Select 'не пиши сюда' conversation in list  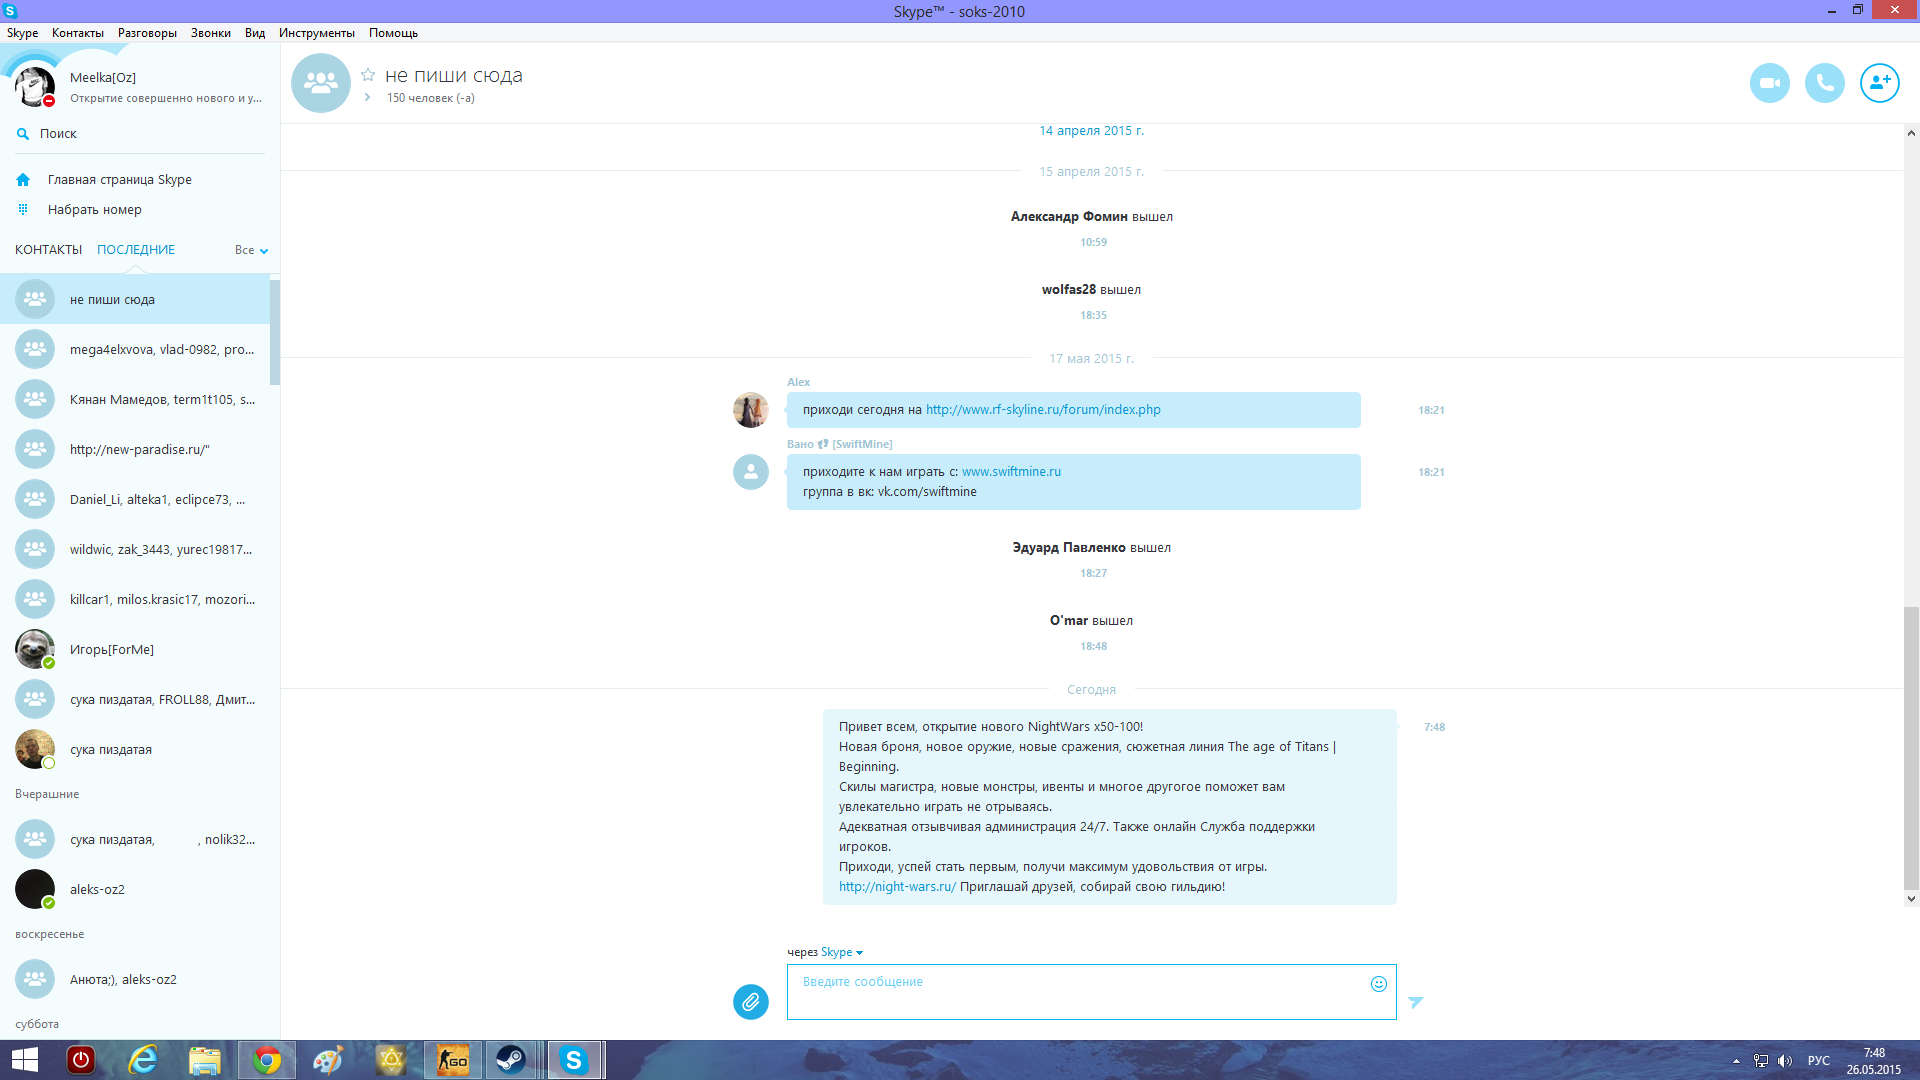click(135, 299)
